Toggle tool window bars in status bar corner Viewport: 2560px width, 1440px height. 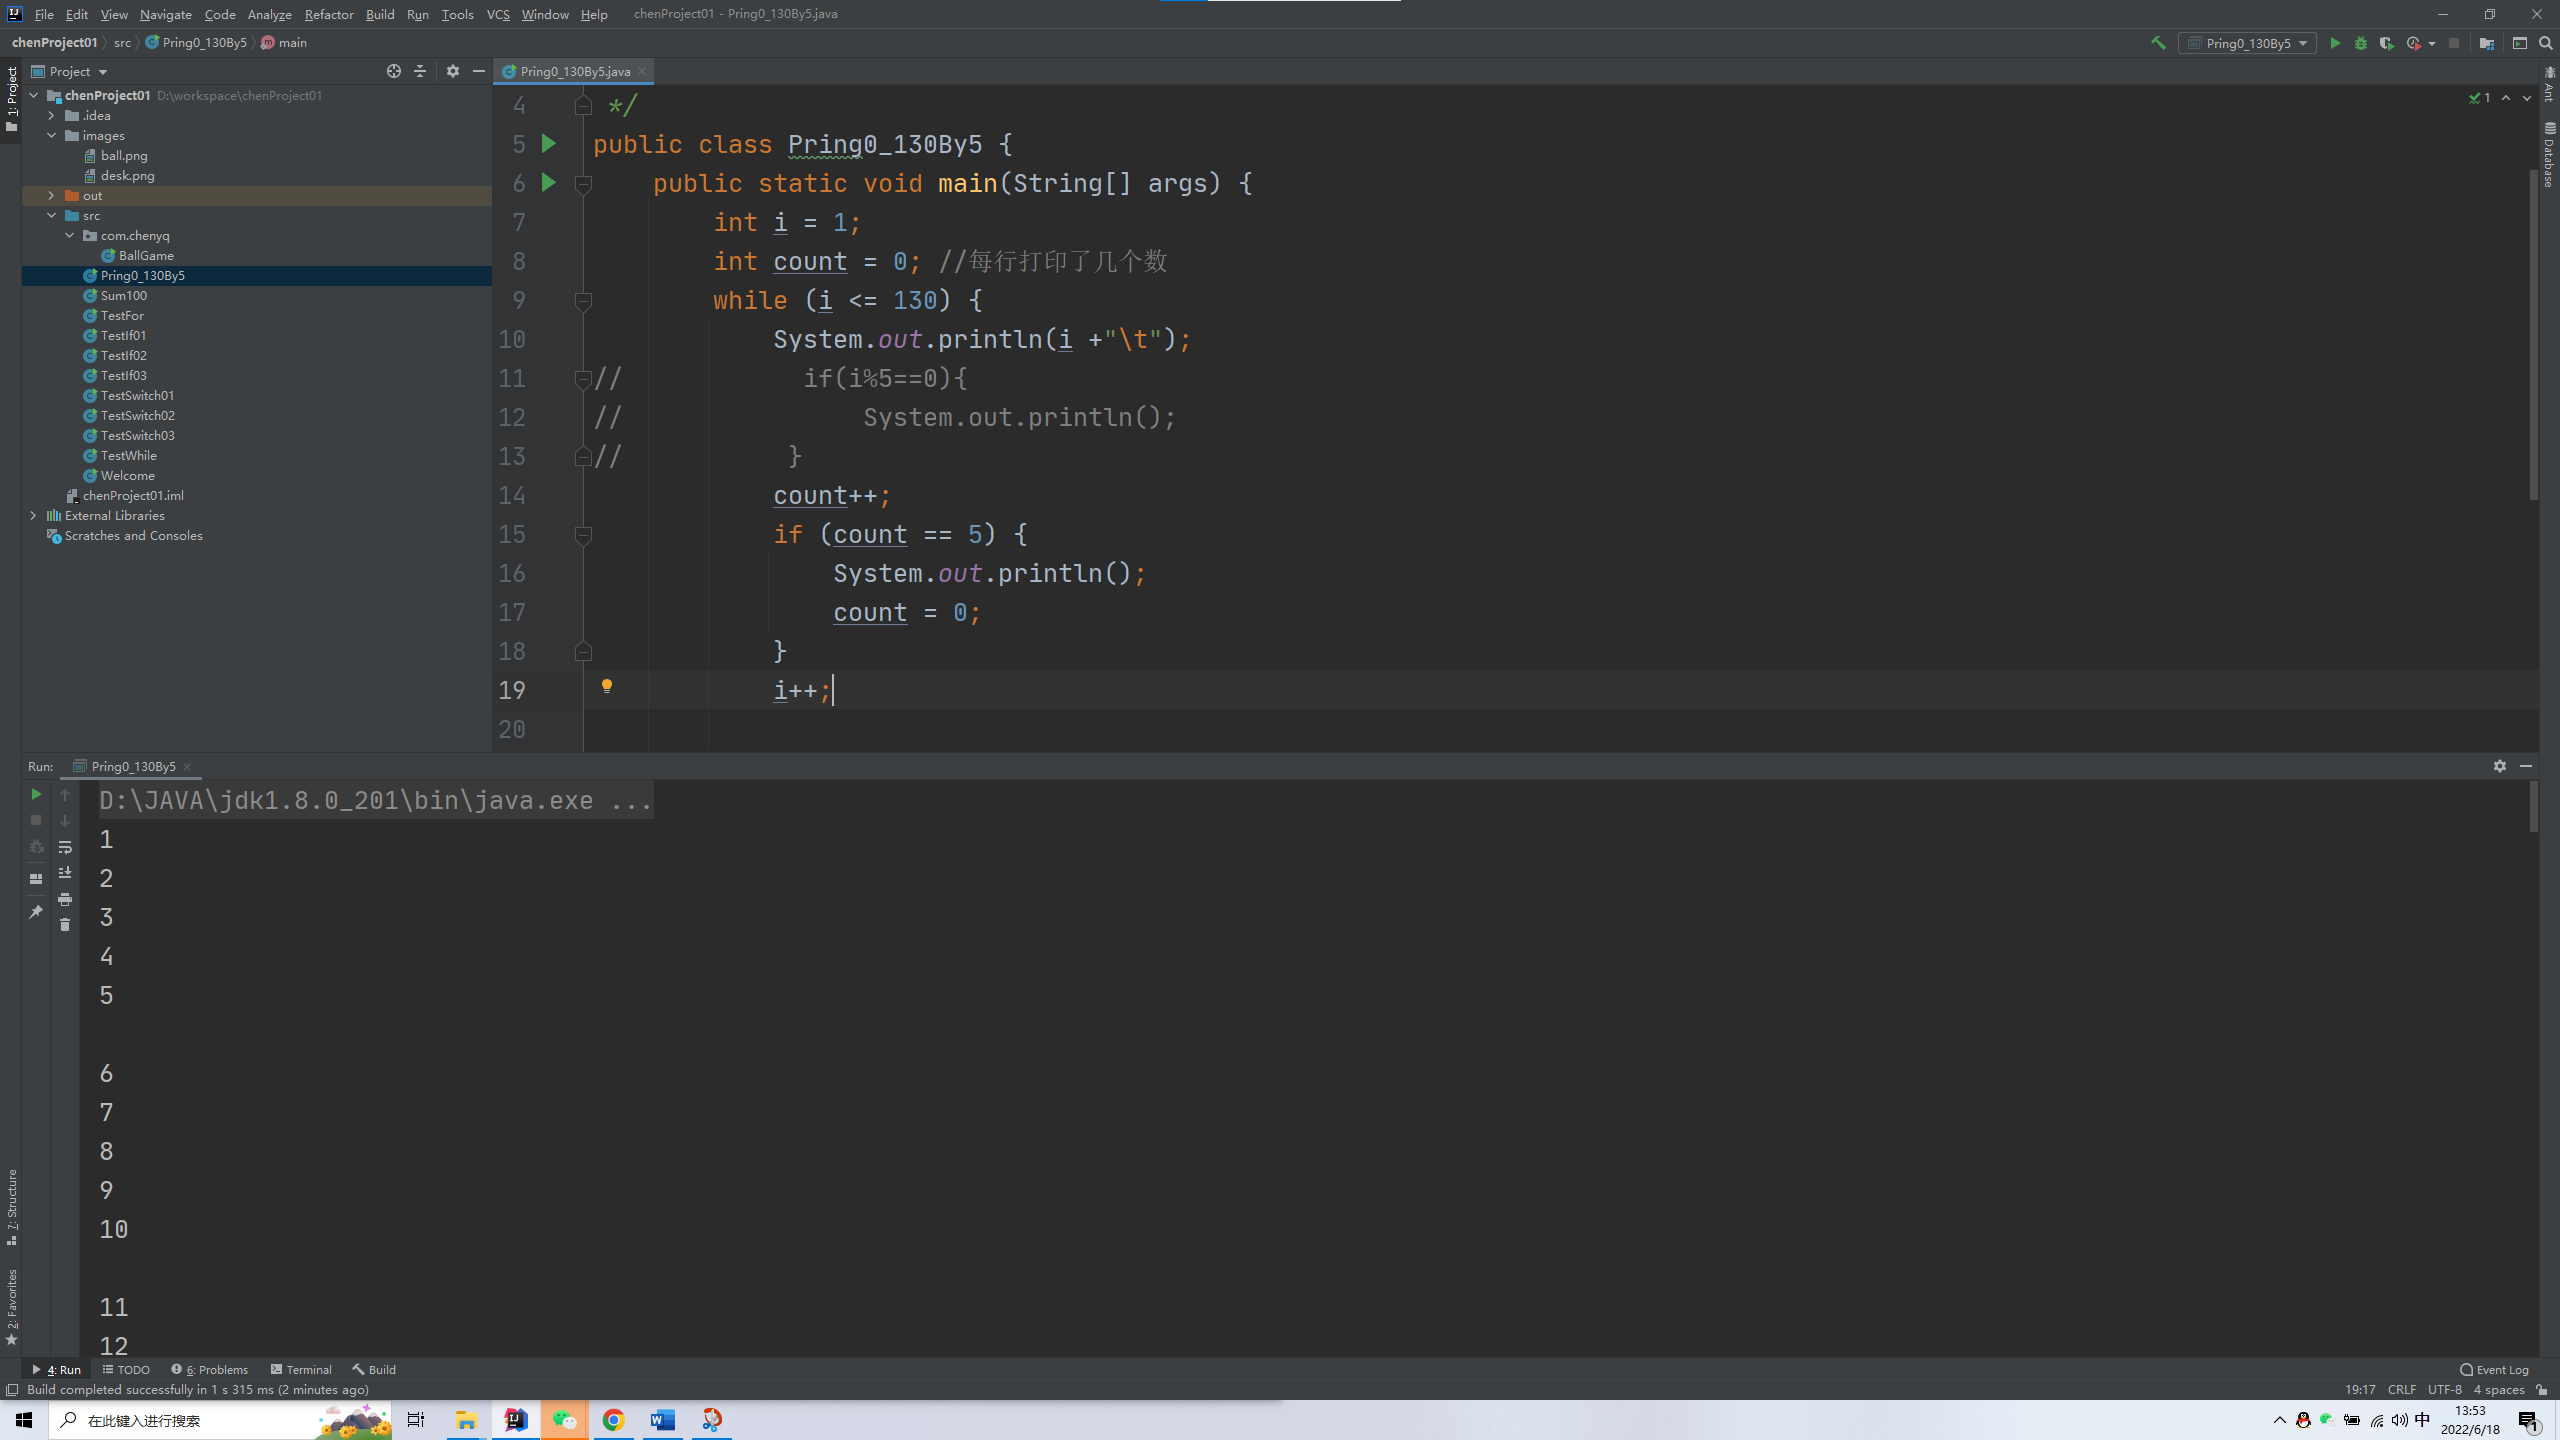12,1390
